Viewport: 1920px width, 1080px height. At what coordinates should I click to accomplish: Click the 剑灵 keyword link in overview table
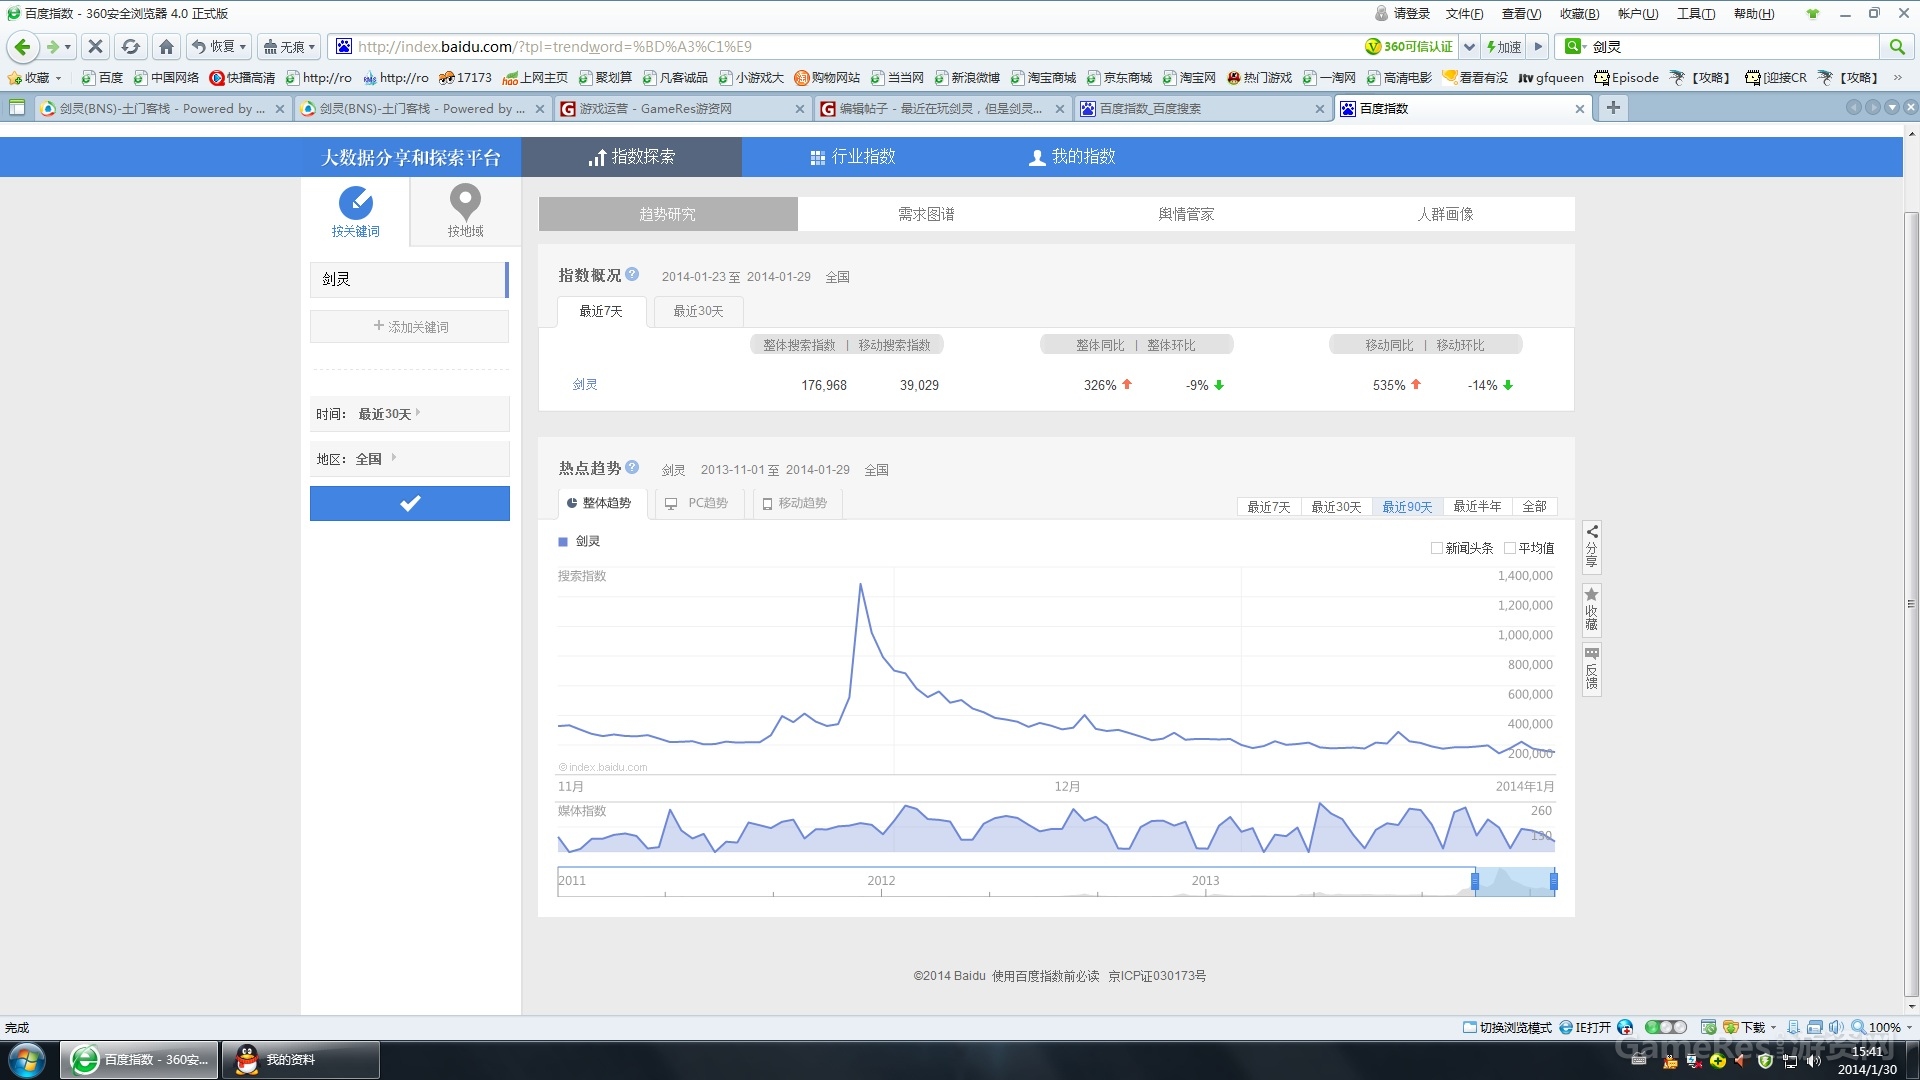(585, 385)
